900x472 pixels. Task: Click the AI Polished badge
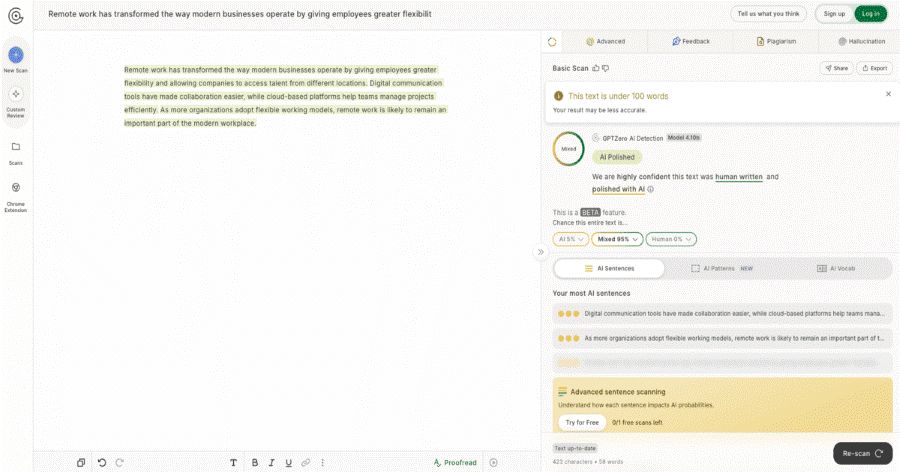click(617, 157)
